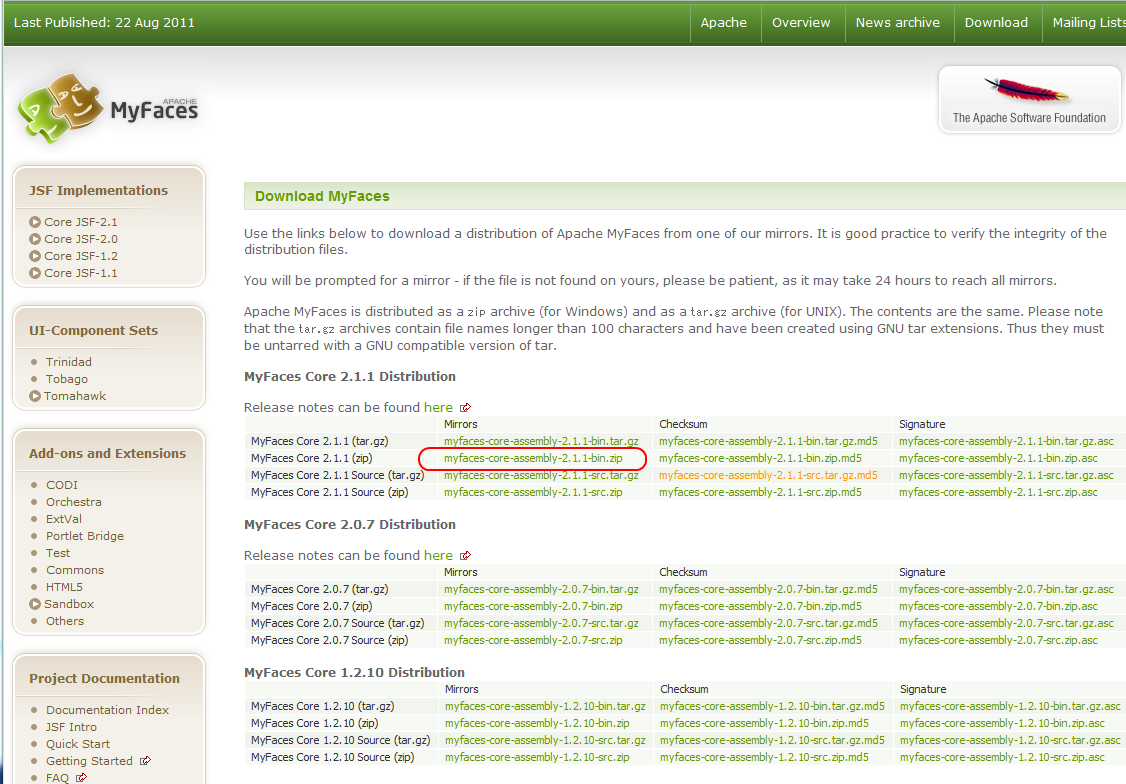1126x784 pixels.
Task: Open myfaces-core-assembly-2.1.1-bin.zip.asc signature
Action: (x=998, y=458)
